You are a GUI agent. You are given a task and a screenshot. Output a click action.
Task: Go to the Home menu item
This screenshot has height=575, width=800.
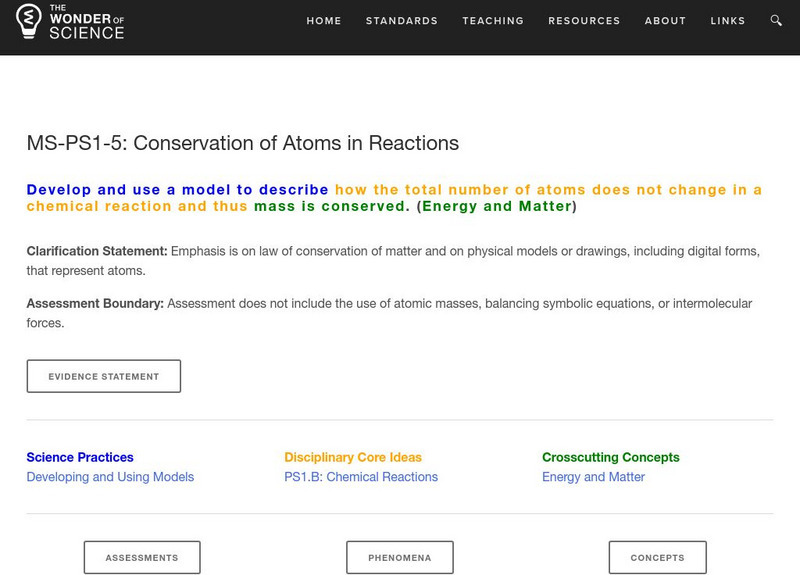(324, 21)
